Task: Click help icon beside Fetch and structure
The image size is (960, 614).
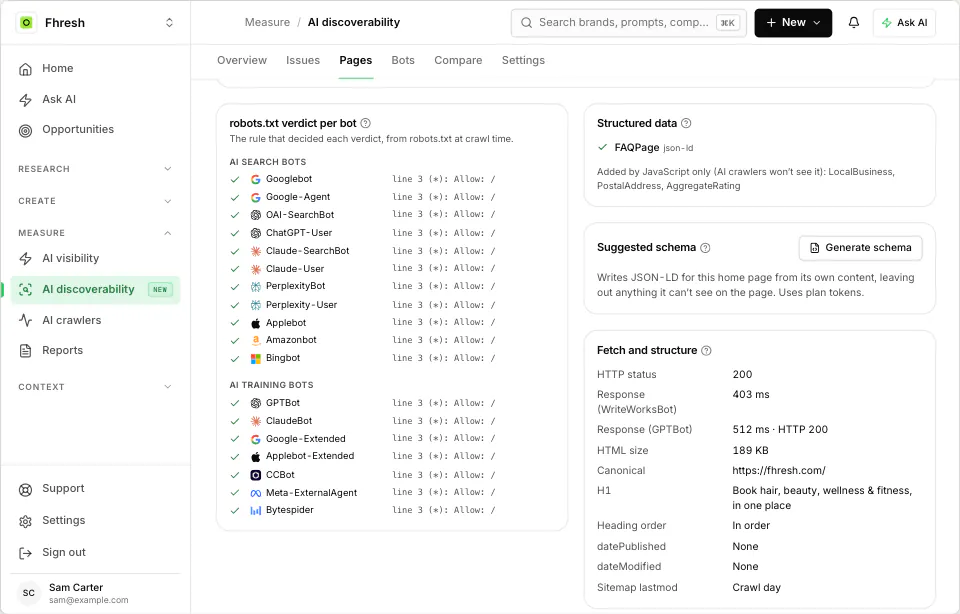Action: click(706, 350)
